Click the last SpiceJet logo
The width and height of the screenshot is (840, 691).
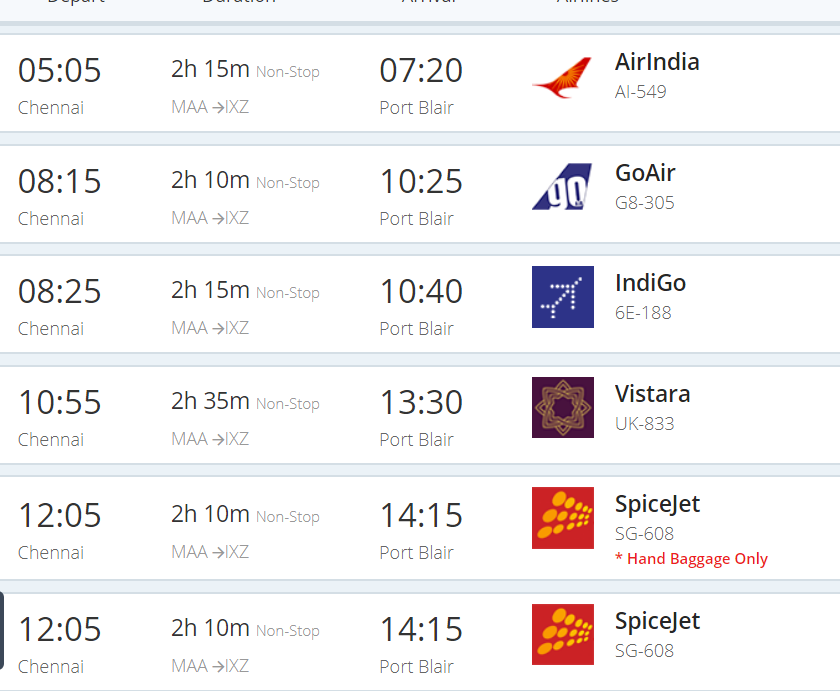point(562,635)
